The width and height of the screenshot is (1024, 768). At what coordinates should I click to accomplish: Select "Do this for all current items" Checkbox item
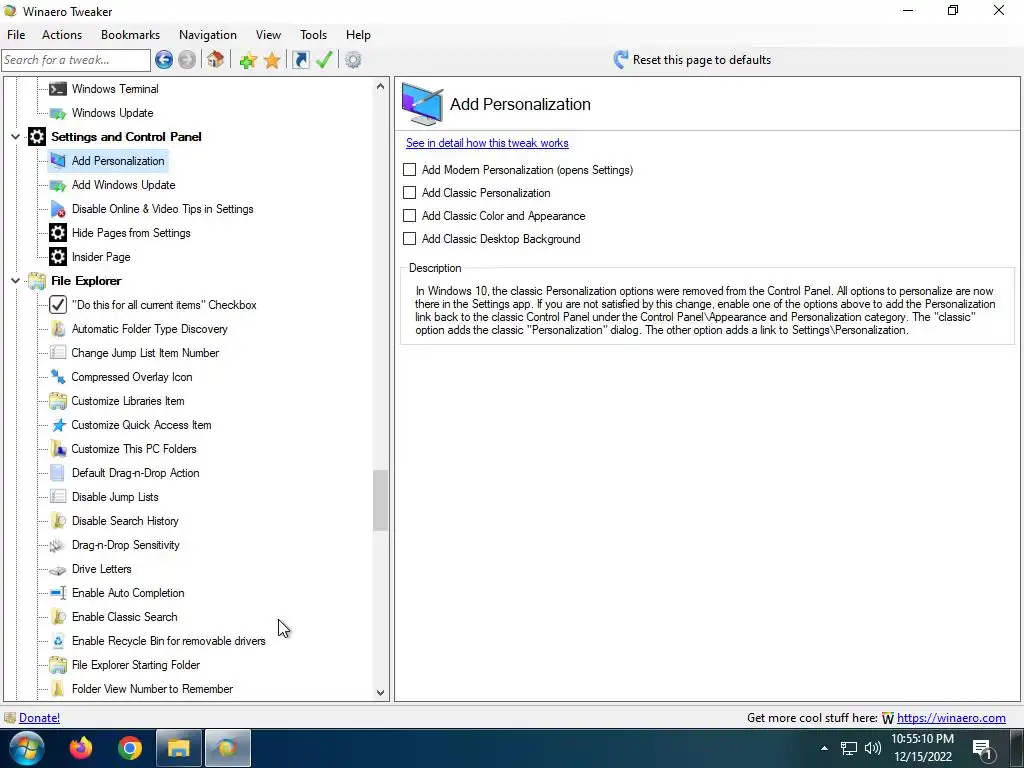[x=164, y=305]
